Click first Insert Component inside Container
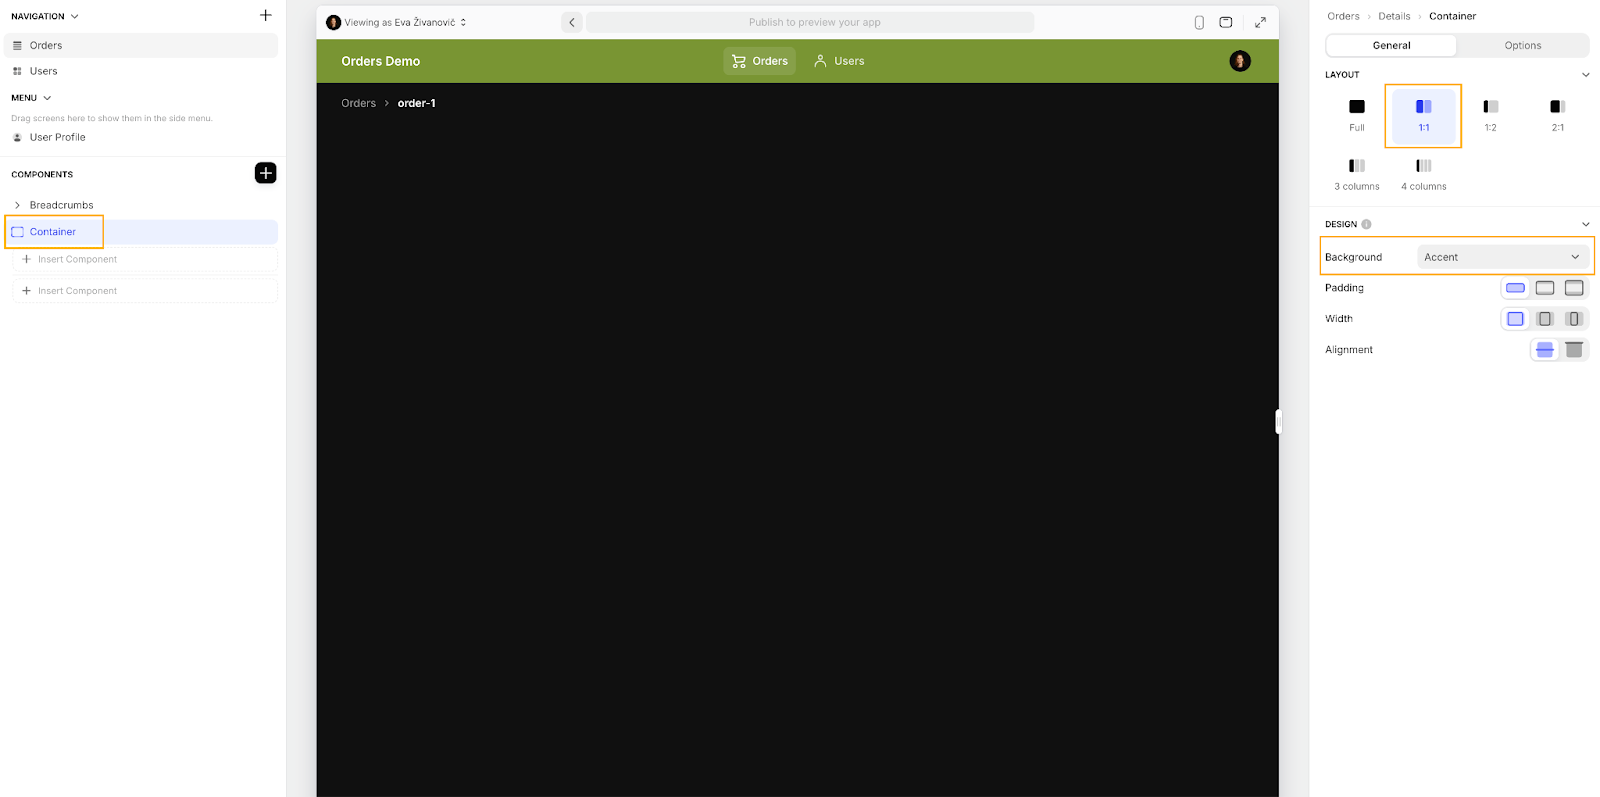The height and width of the screenshot is (797, 1600). (145, 259)
